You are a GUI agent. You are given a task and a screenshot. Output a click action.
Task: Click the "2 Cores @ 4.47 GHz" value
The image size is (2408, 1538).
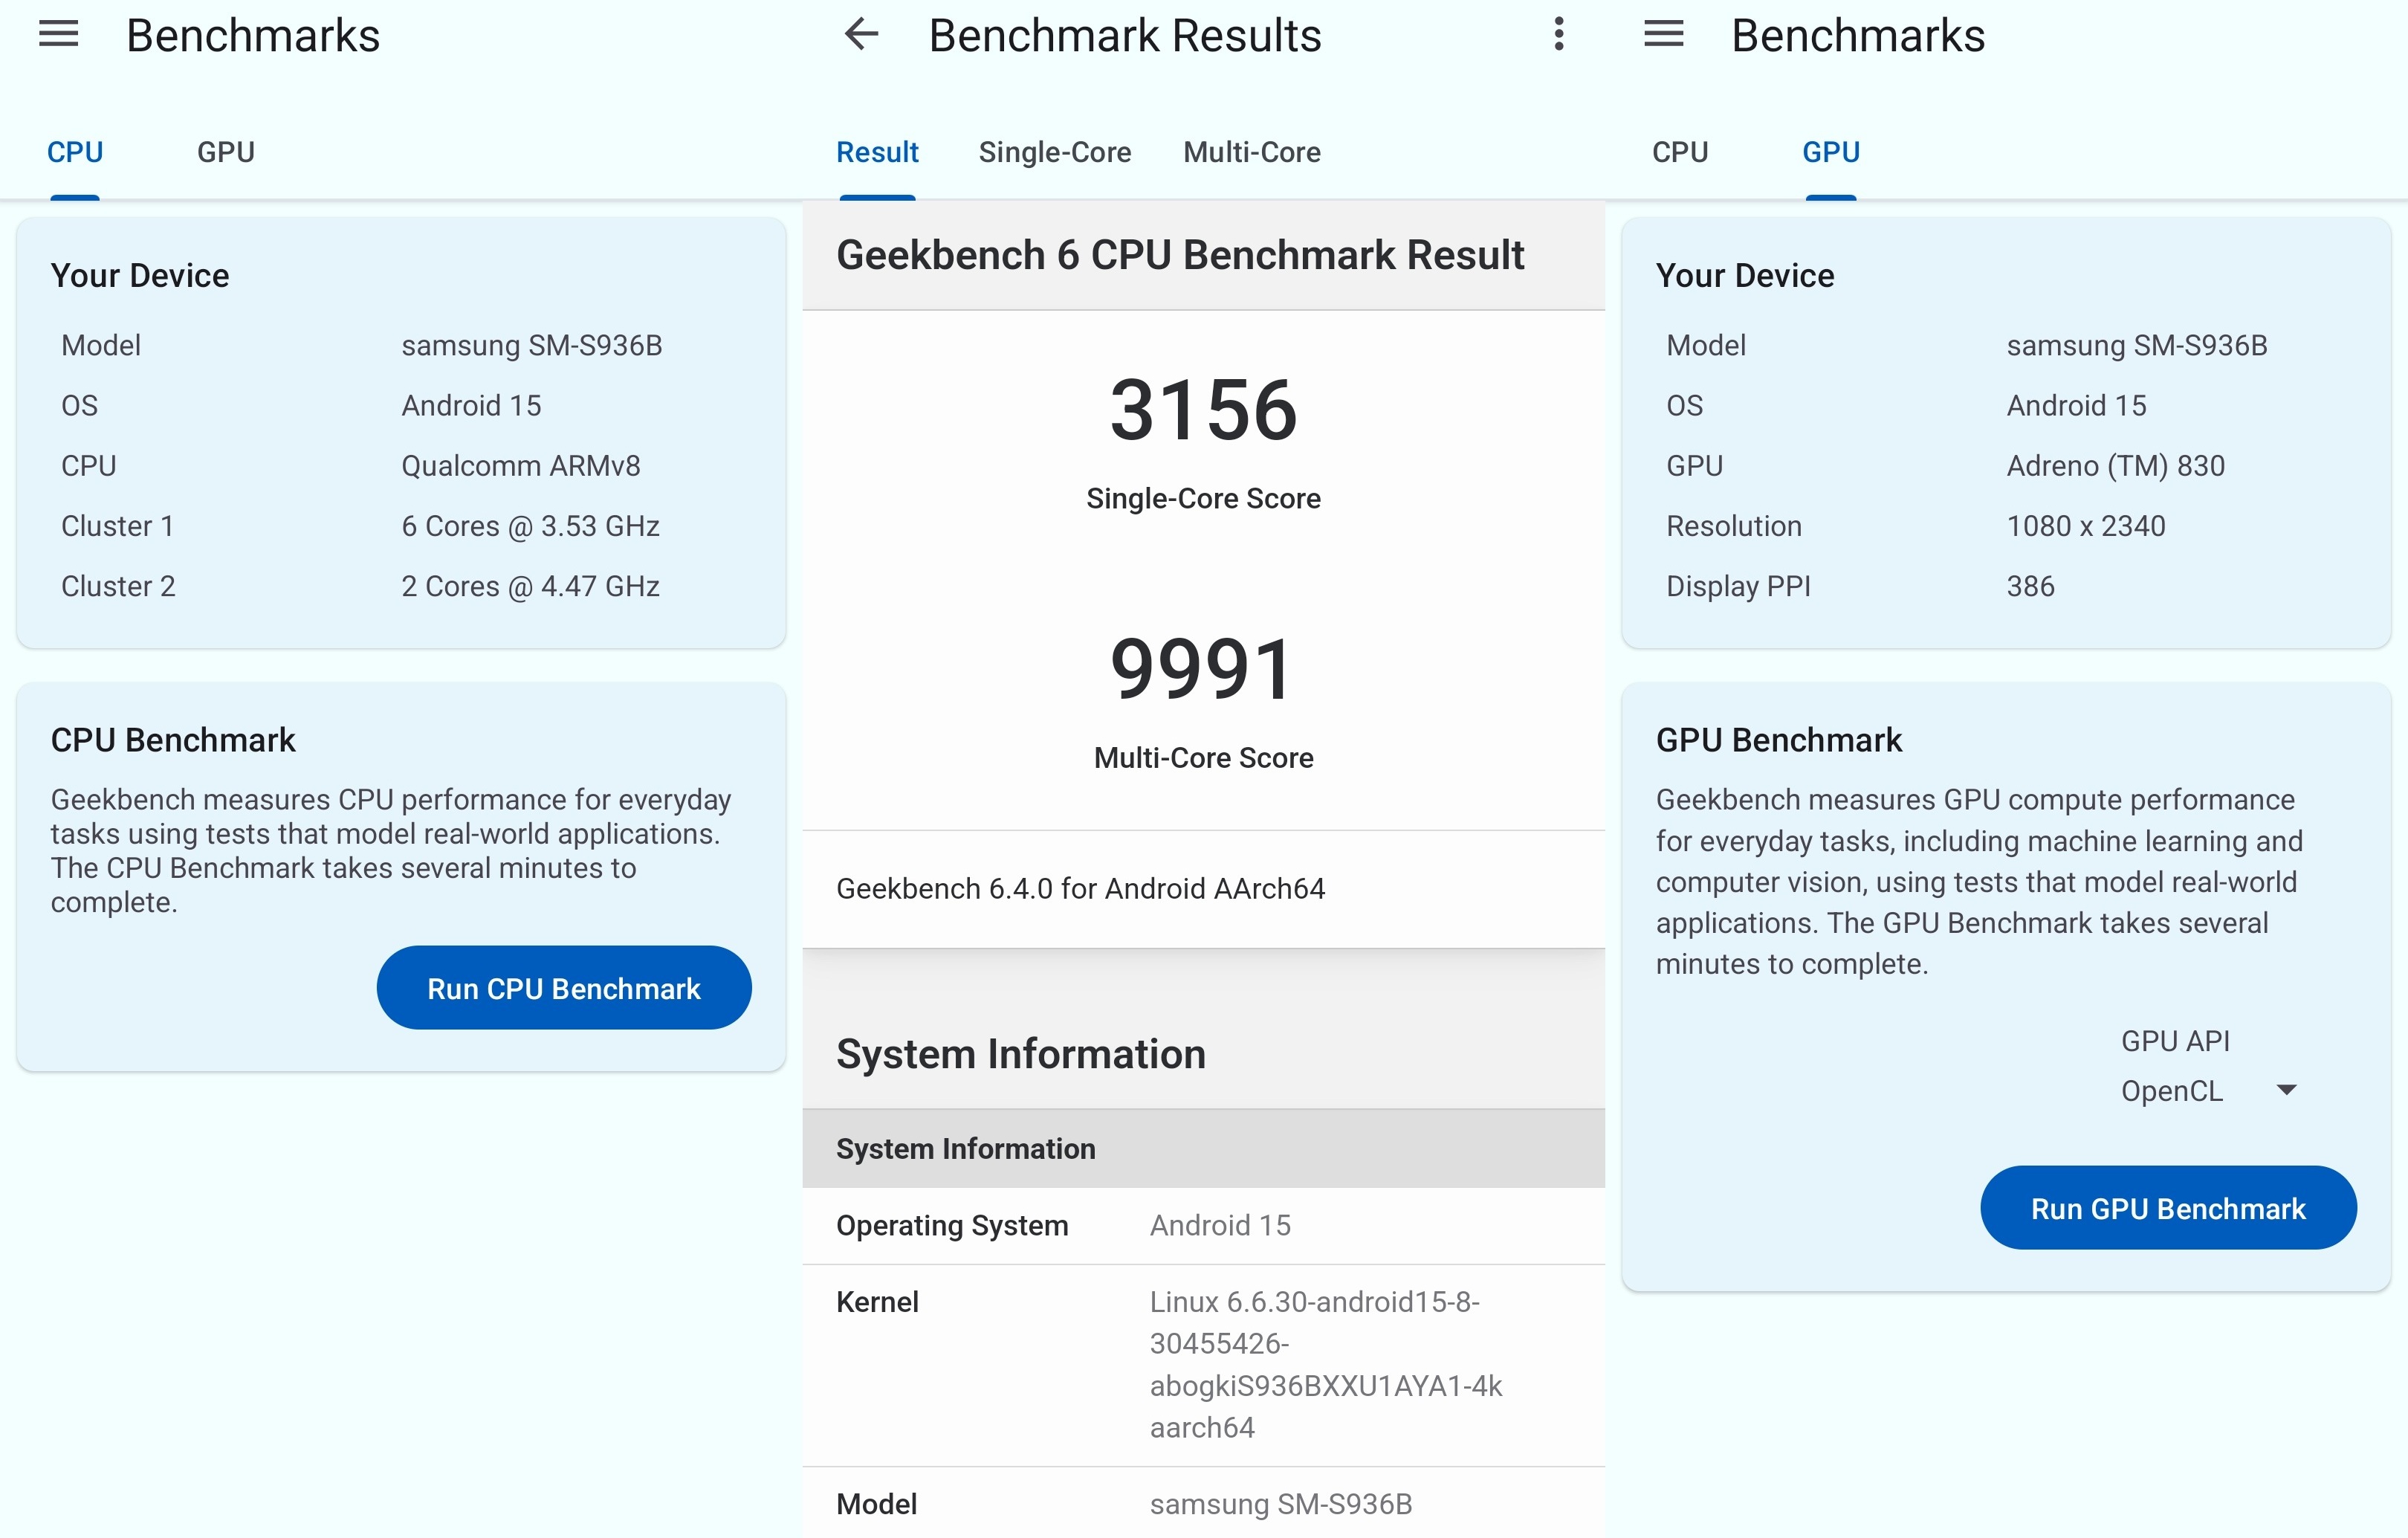[x=531, y=586]
